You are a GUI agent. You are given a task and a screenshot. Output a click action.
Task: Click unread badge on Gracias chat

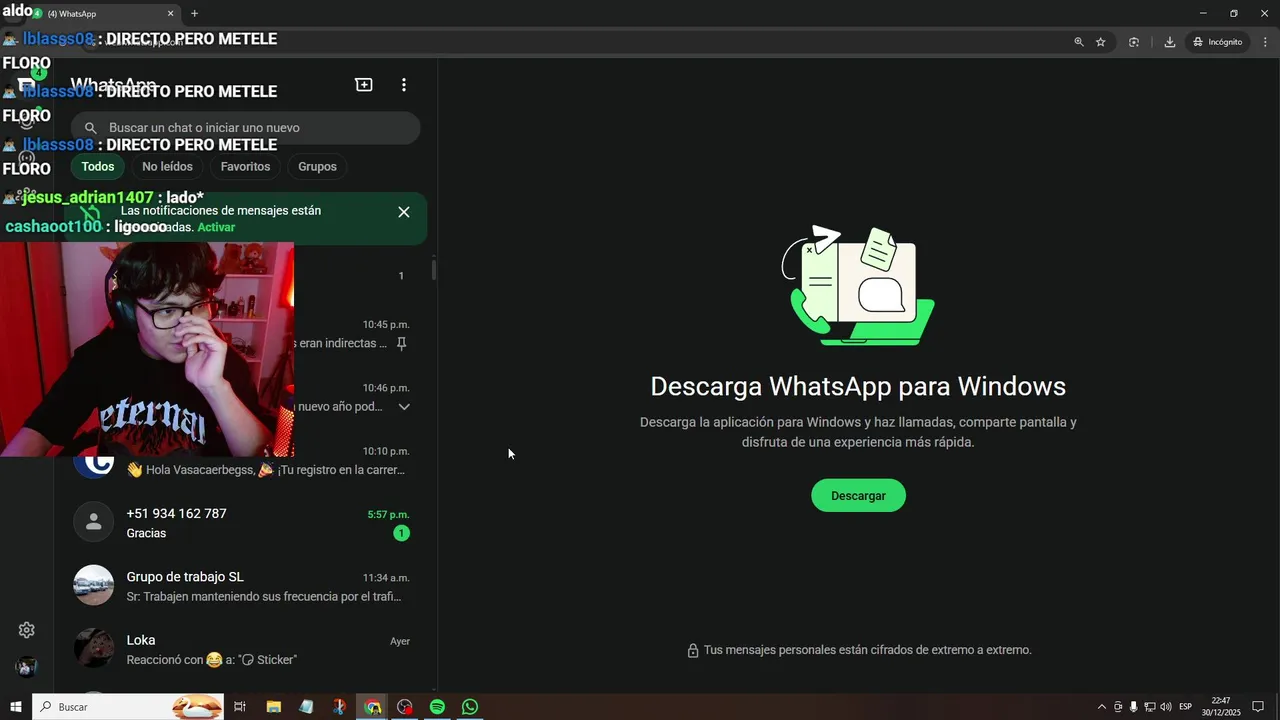click(401, 534)
